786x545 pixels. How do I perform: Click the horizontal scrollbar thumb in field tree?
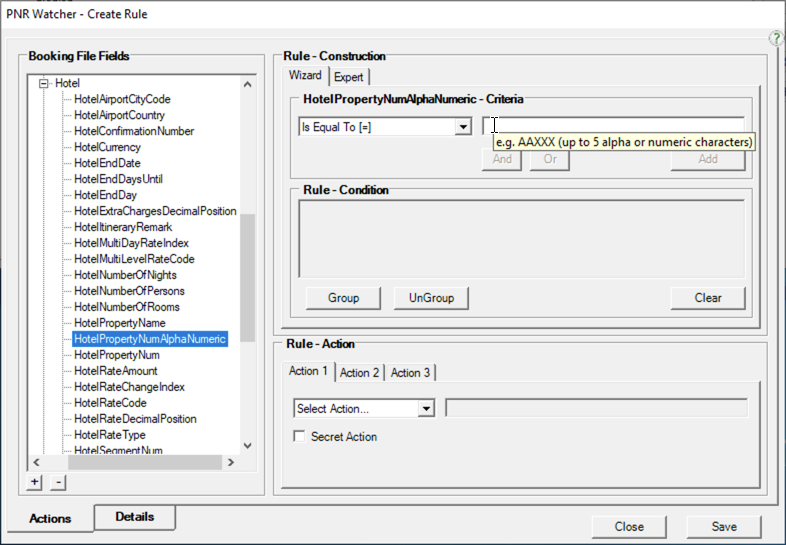[145, 462]
